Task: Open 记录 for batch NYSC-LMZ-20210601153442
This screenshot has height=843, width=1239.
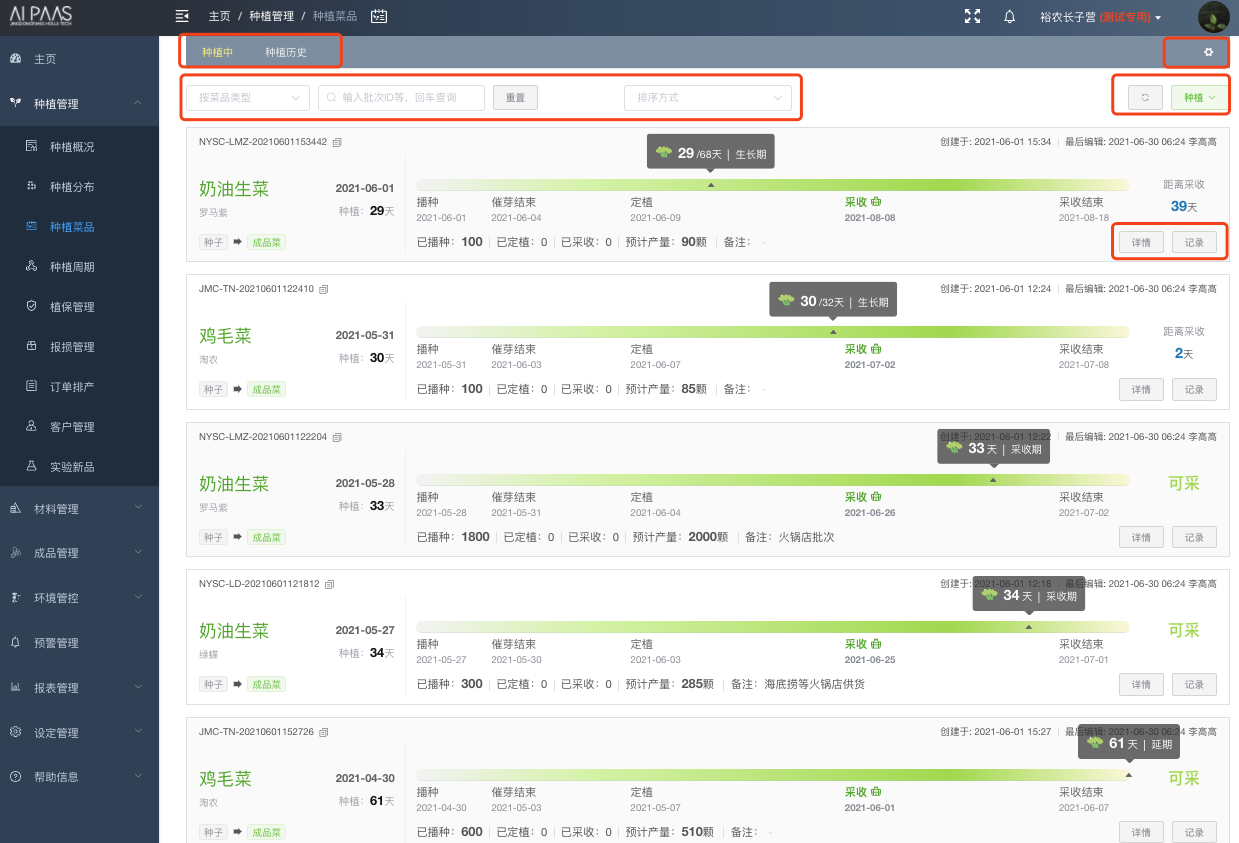Action: coord(1194,242)
